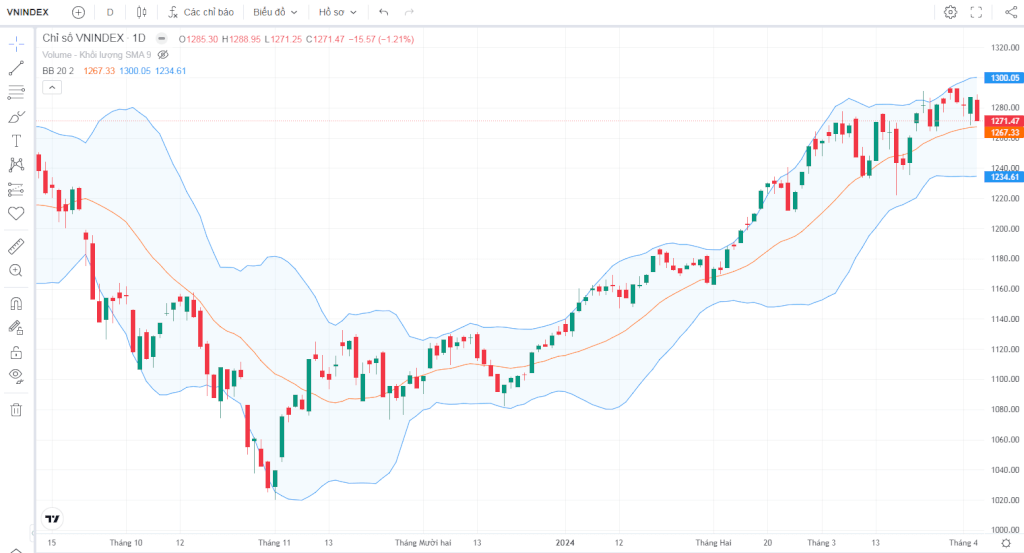Click the 1320.00 price scale label

1005,48
